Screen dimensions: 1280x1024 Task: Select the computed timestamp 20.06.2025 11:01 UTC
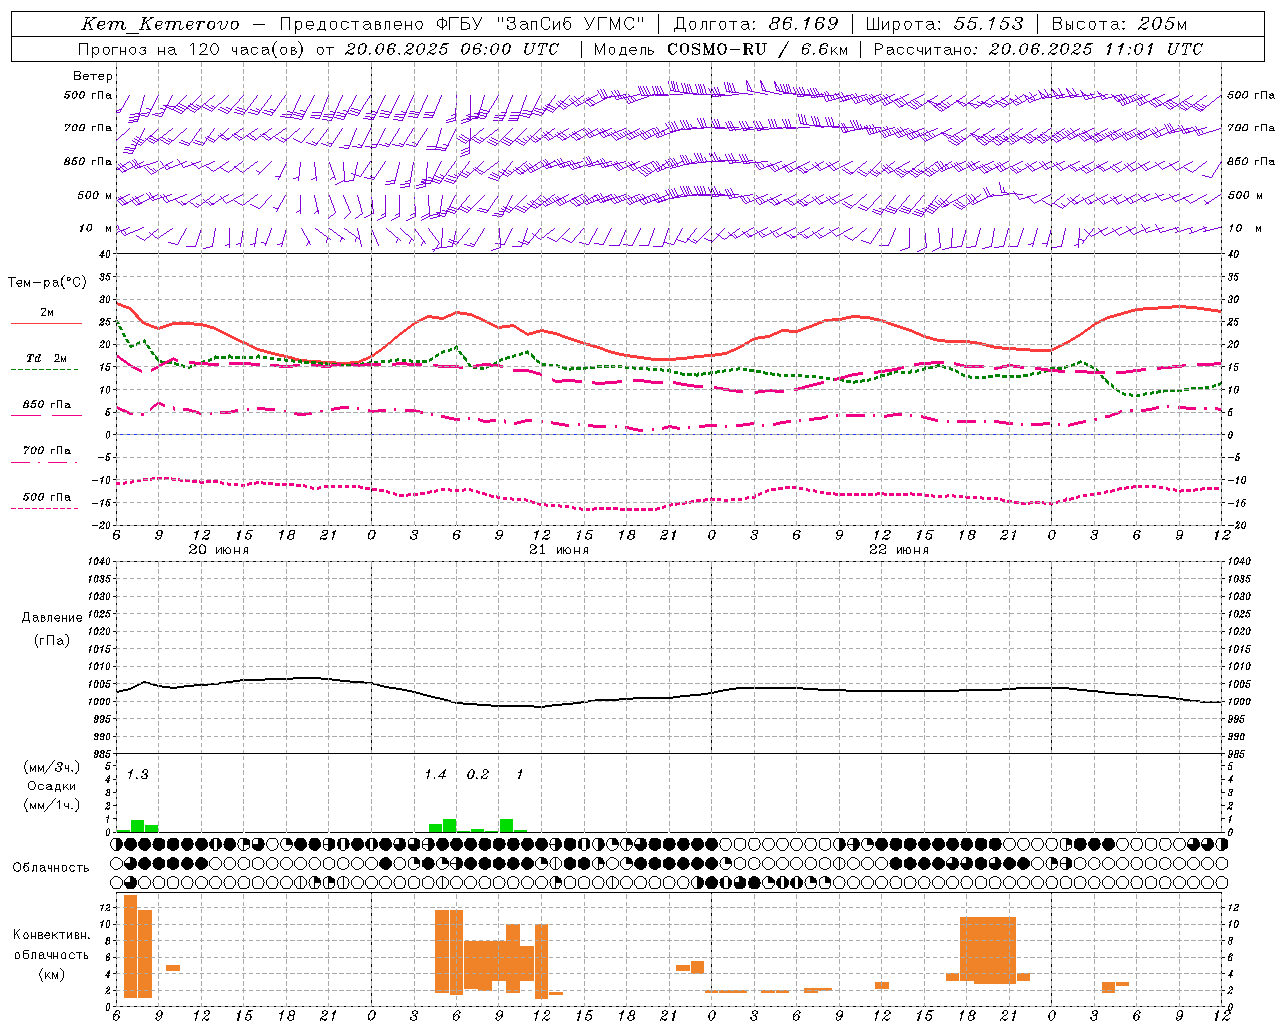click(1096, 49)
